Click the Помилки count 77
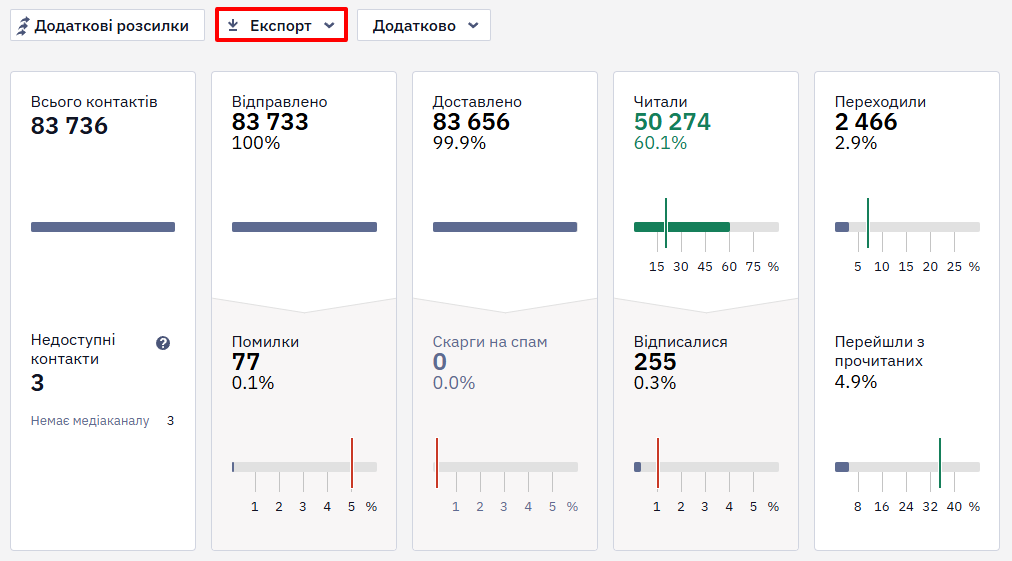 245,362
